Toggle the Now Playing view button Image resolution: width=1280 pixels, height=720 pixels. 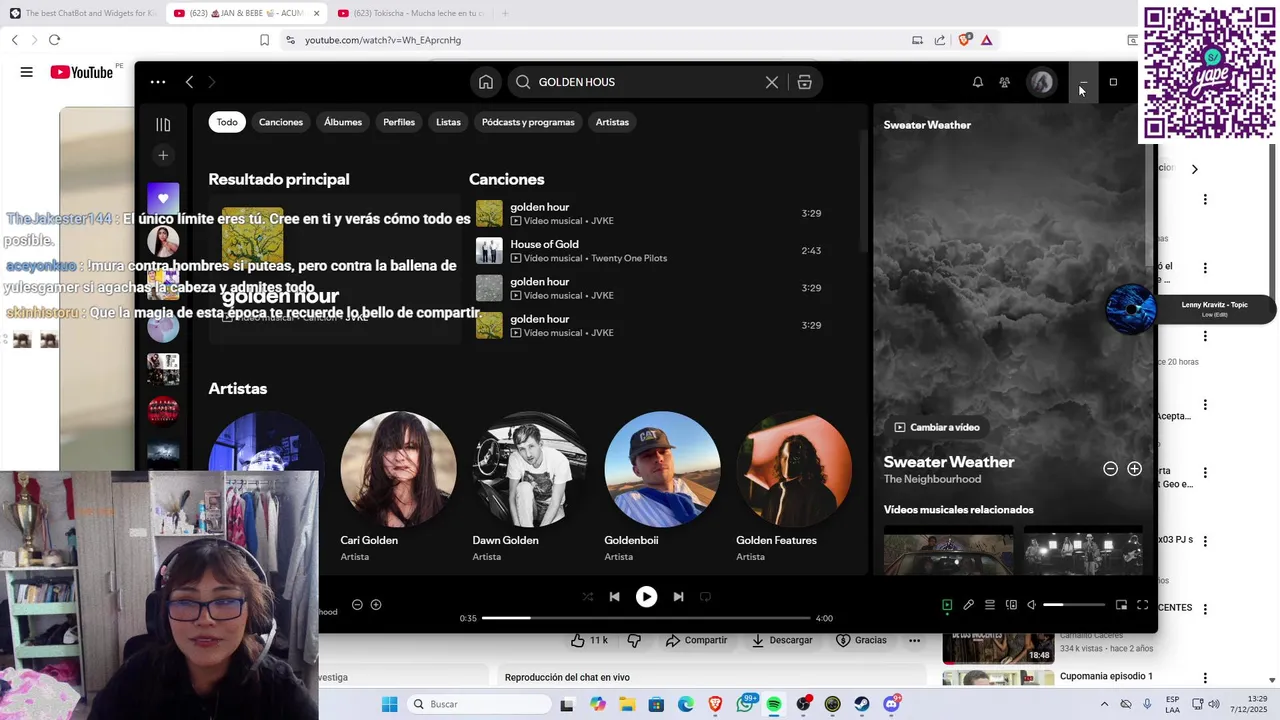(x=947, y=605)
